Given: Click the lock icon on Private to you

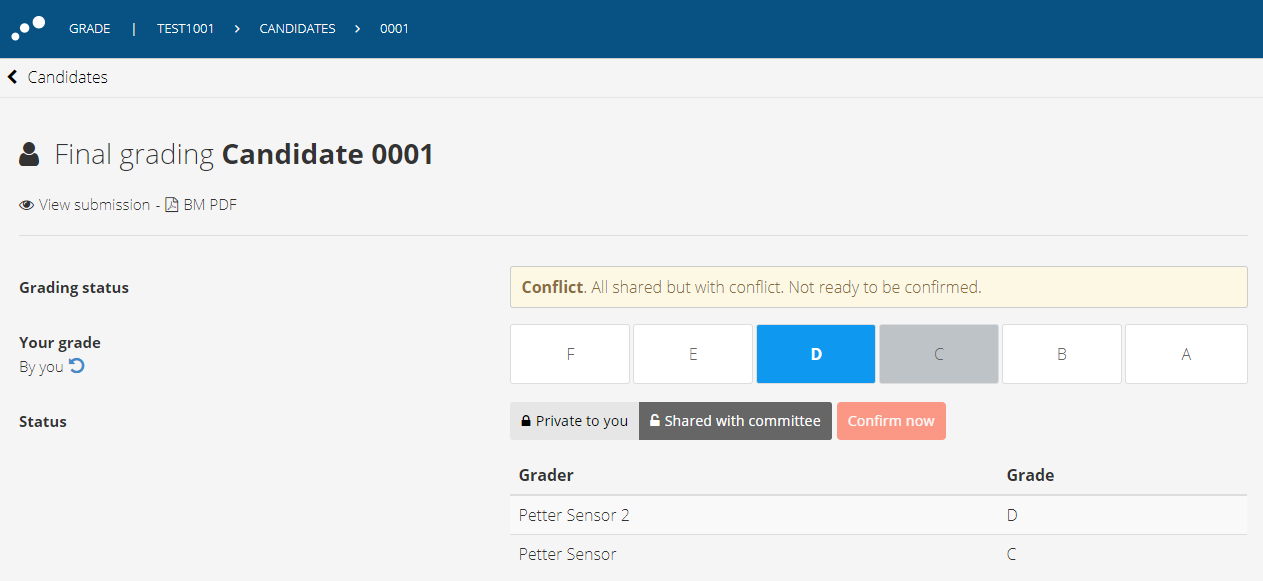Looking at the screenshot, I should click(x=526, y=421).
